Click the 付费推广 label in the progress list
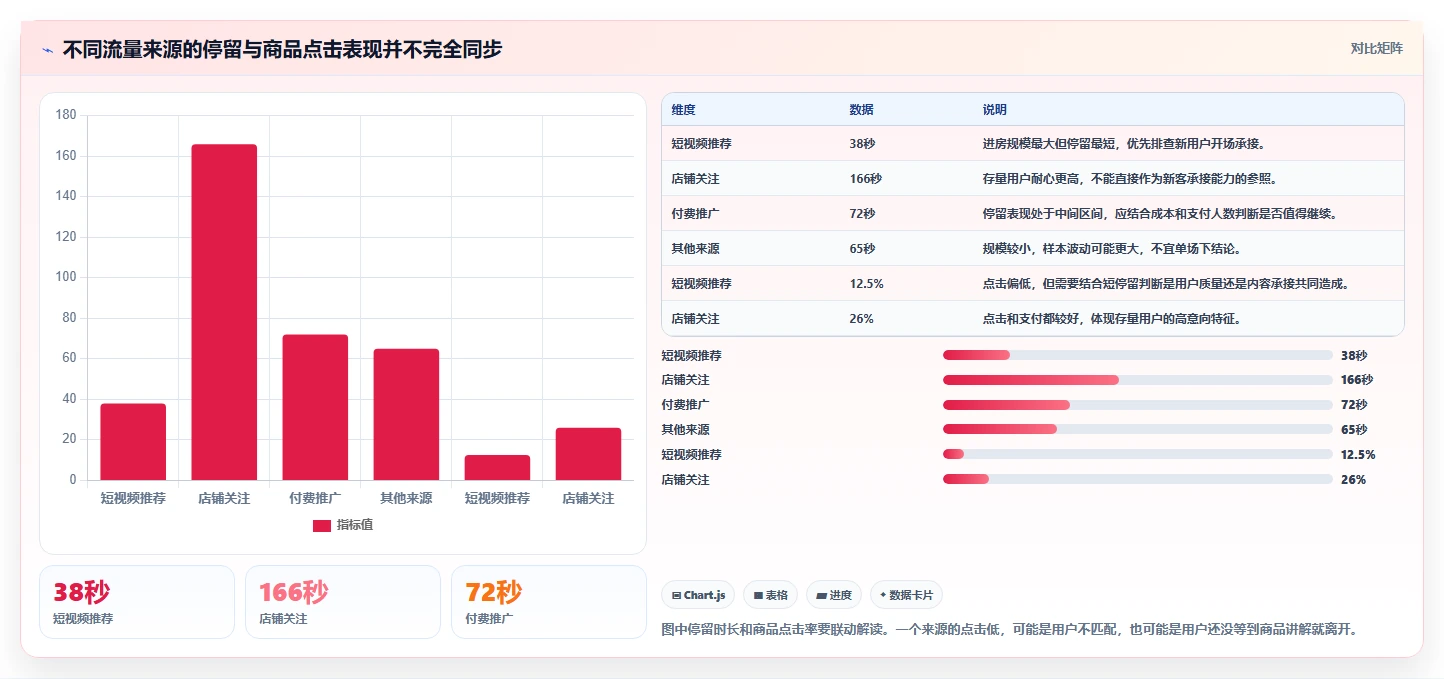This screenshot has height=679, width=1444. coord(686,405)
